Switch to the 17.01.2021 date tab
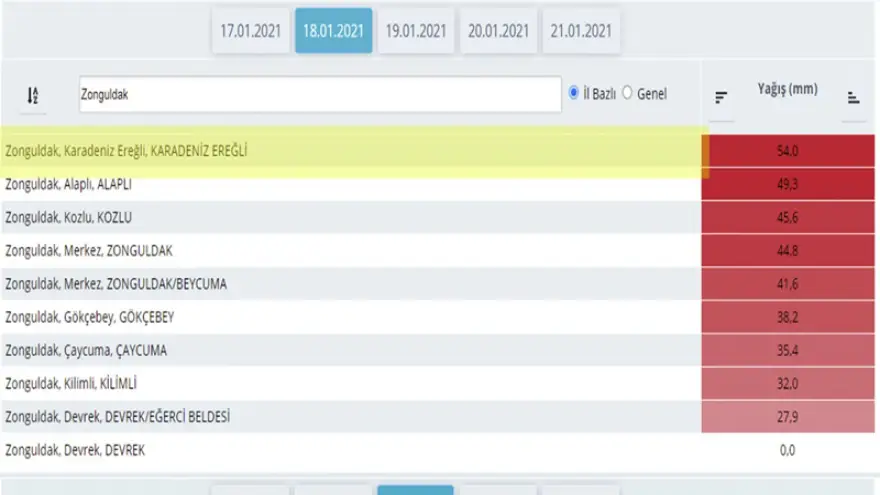880x495 pixels. tap(251, 31)
